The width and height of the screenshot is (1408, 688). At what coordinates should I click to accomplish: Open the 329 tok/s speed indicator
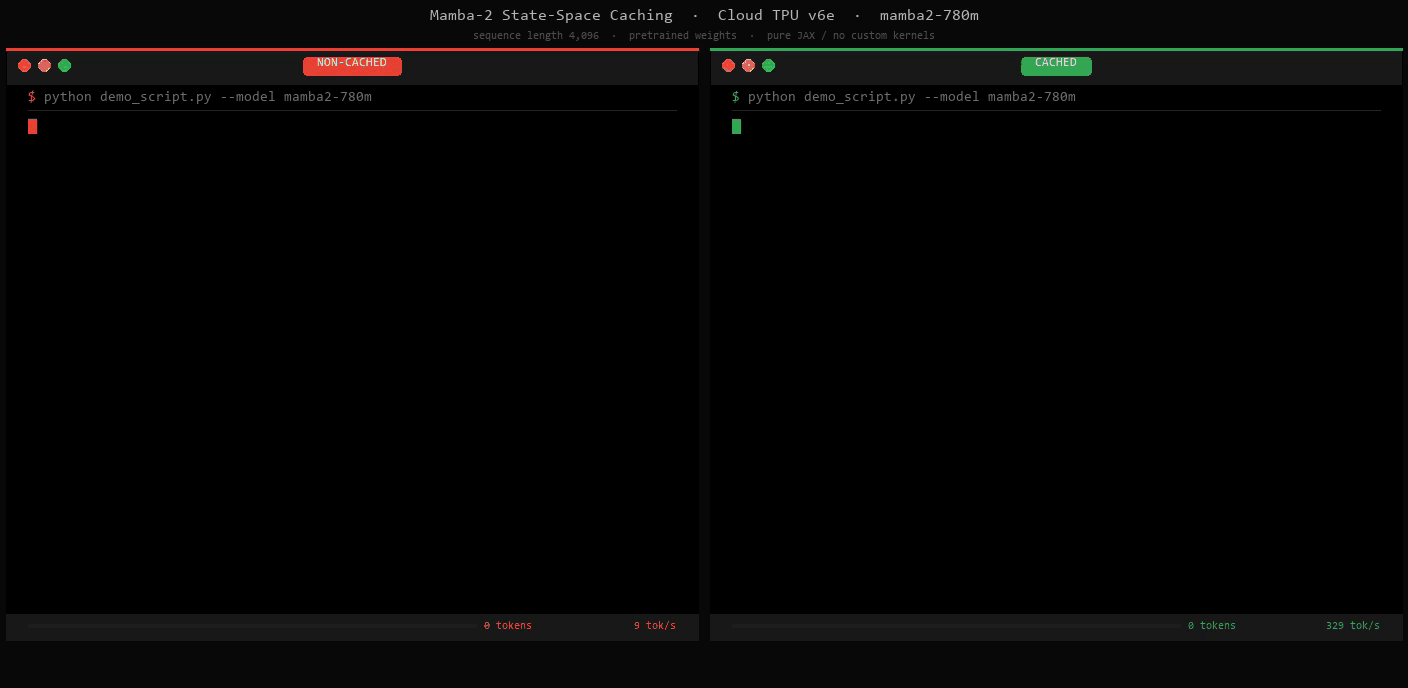(x=1352, y=625)
